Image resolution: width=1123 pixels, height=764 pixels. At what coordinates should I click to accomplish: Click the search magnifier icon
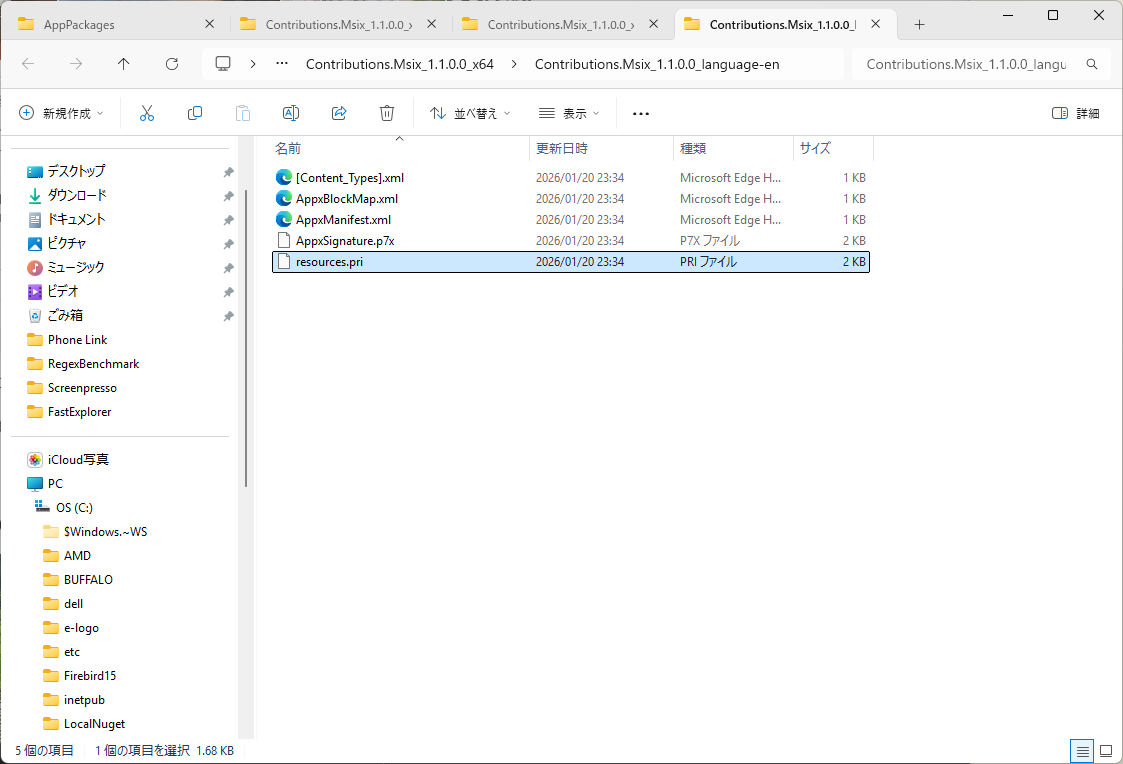click(1091, 64)
